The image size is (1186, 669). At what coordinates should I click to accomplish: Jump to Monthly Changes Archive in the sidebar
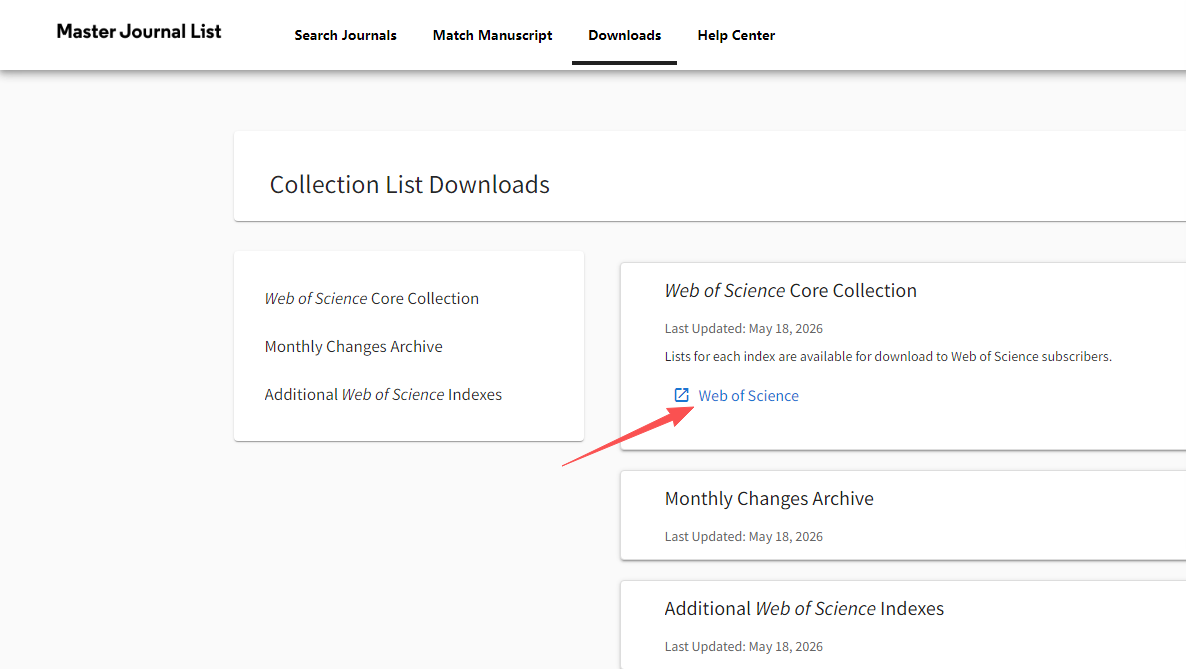[353, 347]
